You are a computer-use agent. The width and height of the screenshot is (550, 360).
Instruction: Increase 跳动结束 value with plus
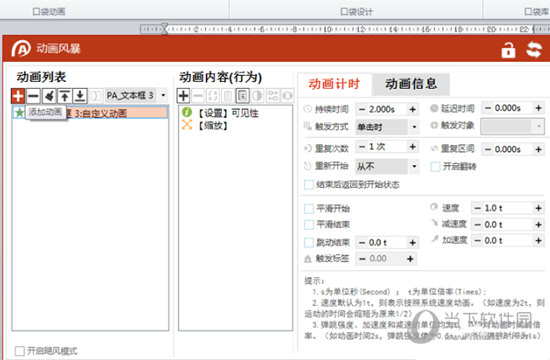(x=412, y=242)
